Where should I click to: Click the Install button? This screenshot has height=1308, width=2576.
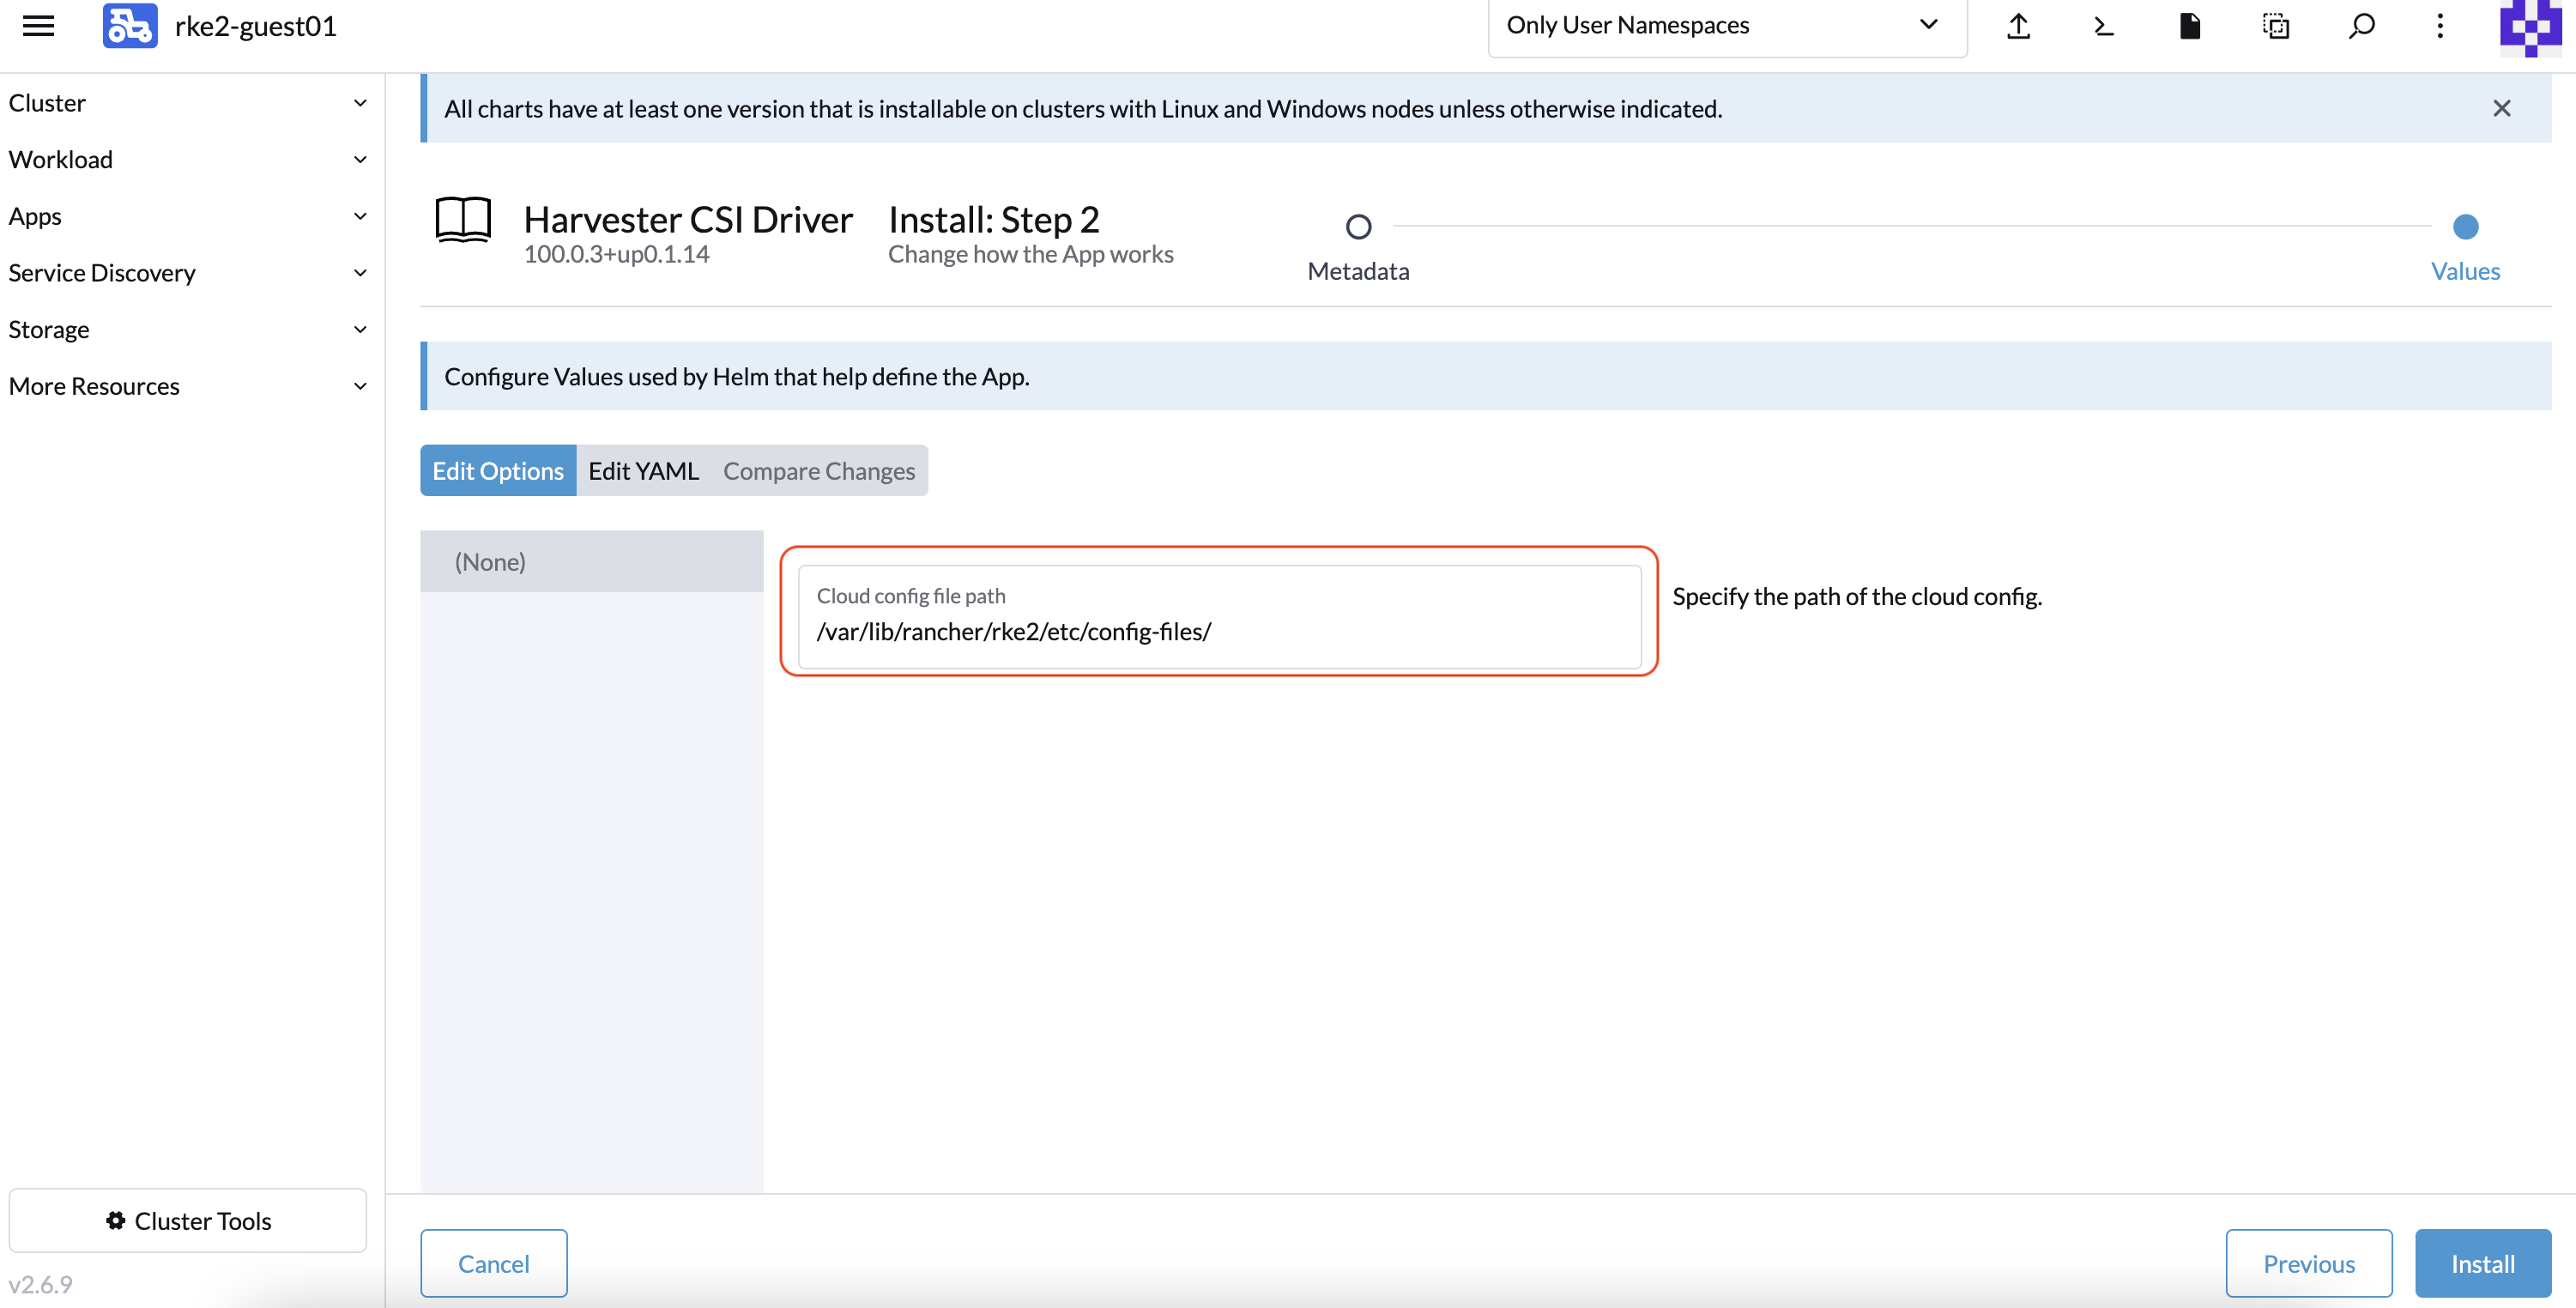click(2482, 1263)
